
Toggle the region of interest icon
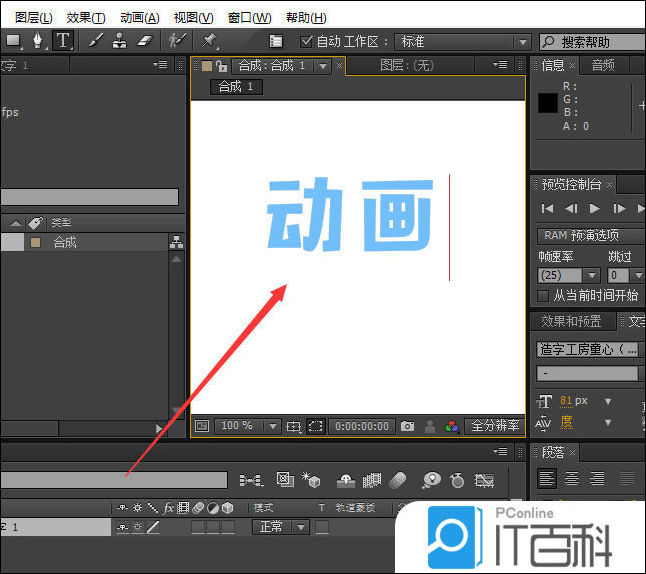pyautogui.click(x=315, y=426)
